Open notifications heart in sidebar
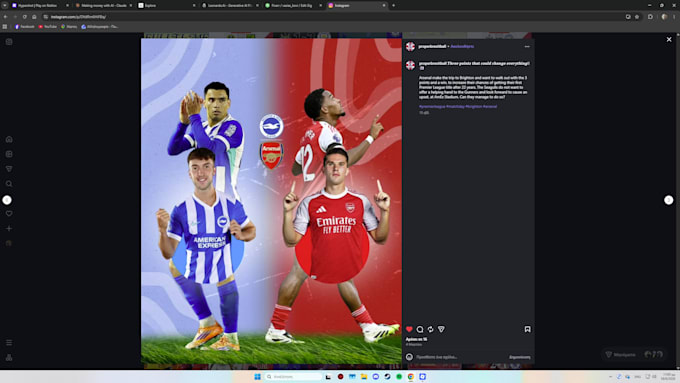The image size is (680, 383). coord(9,213)
